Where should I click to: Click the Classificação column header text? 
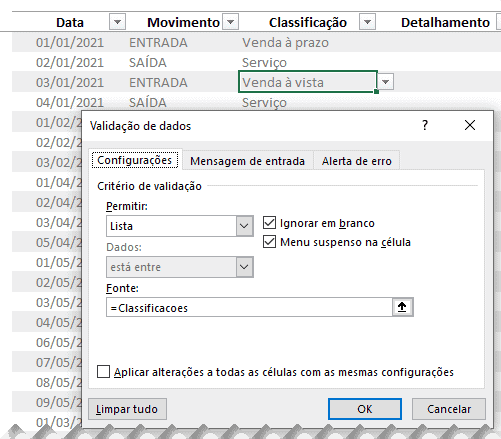[308, 23]
